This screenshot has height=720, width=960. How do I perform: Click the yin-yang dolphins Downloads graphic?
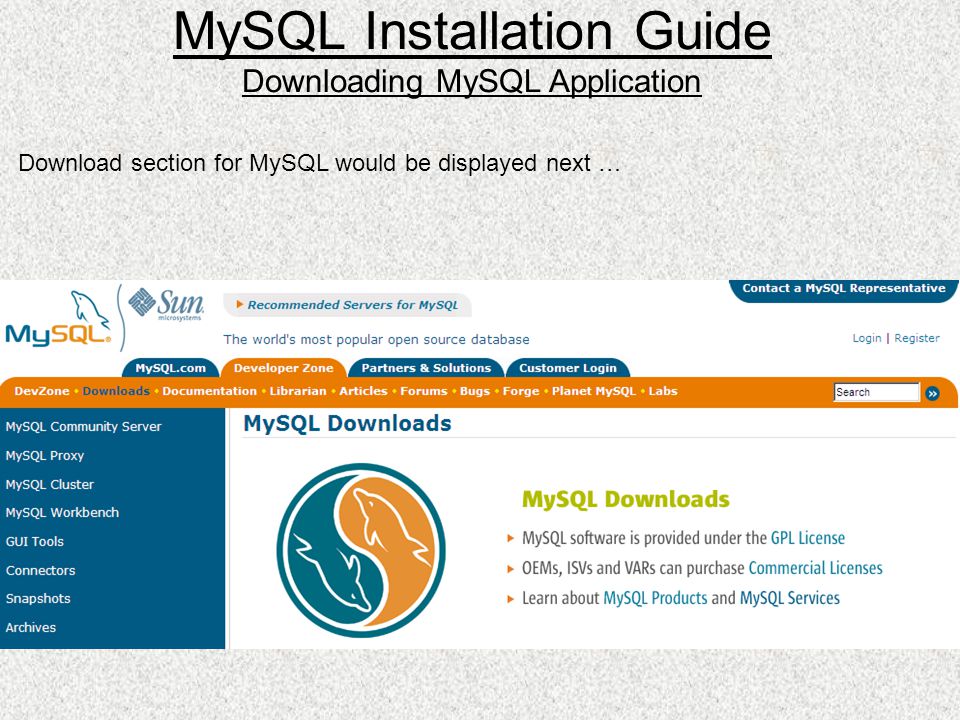pyautogui.click(x=361, y=550)
